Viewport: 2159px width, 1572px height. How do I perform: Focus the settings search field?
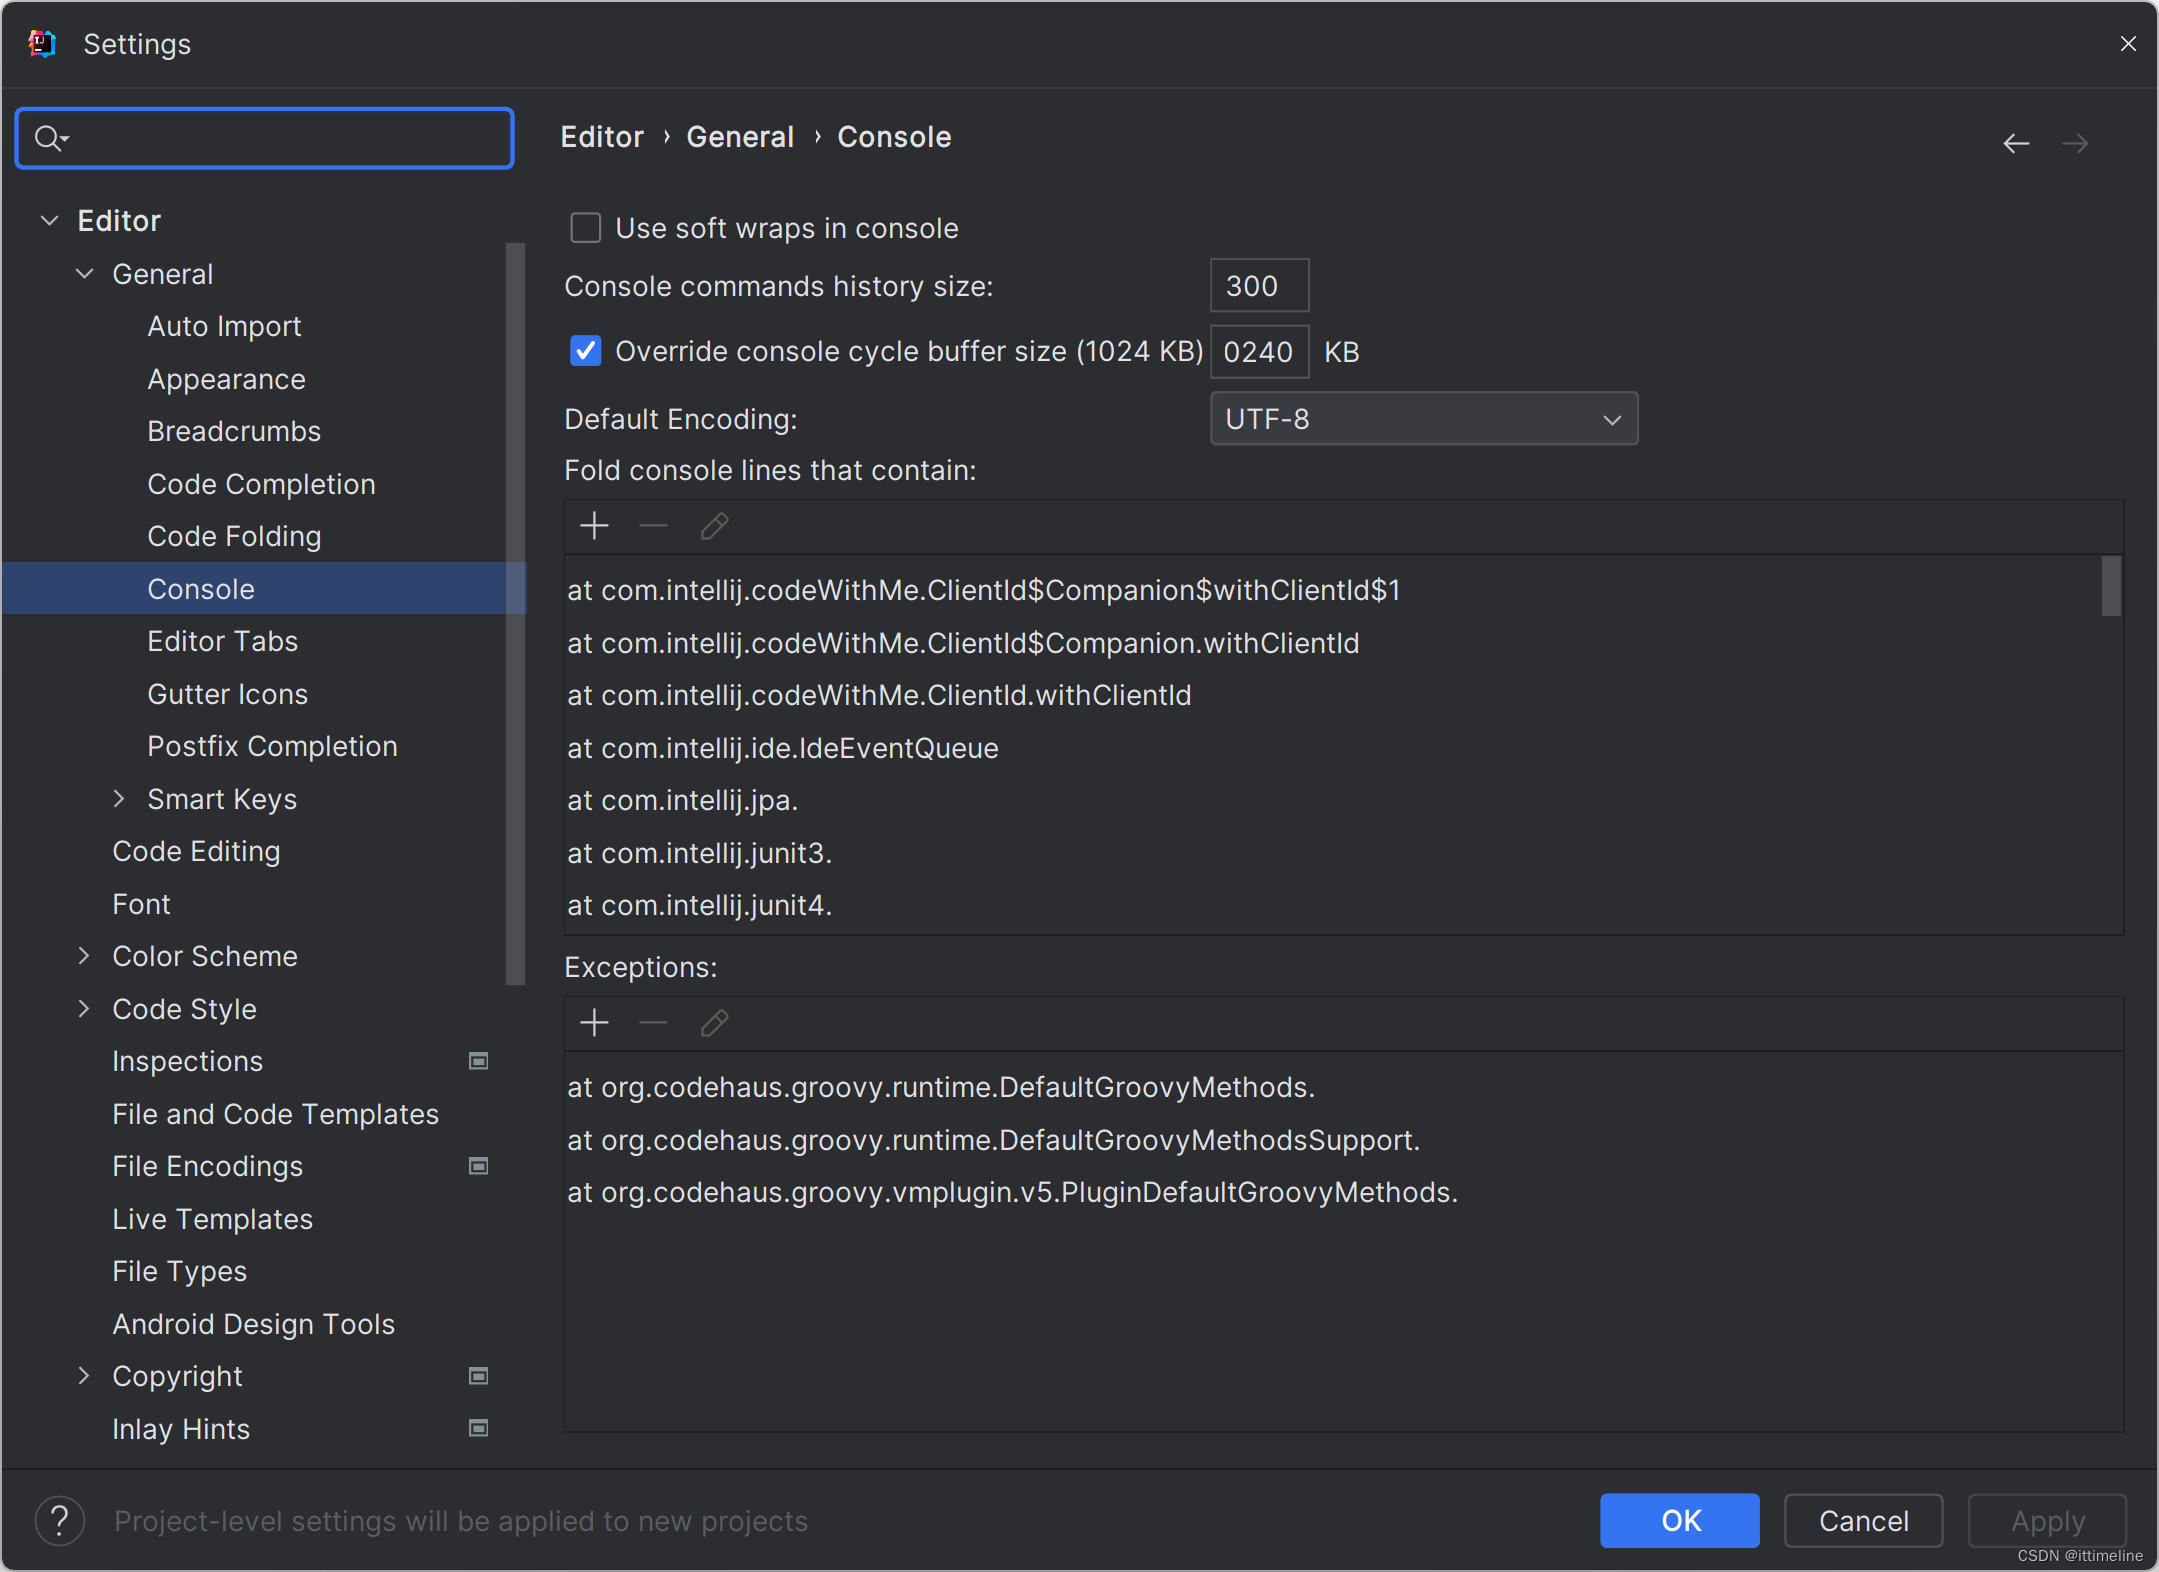265,138
